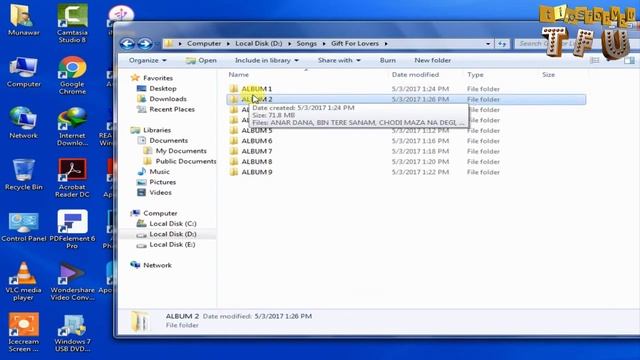Open Windows 7 USB DVD tool icon
This screenshot has width=640, height=360.
click(x=72, y=333)
